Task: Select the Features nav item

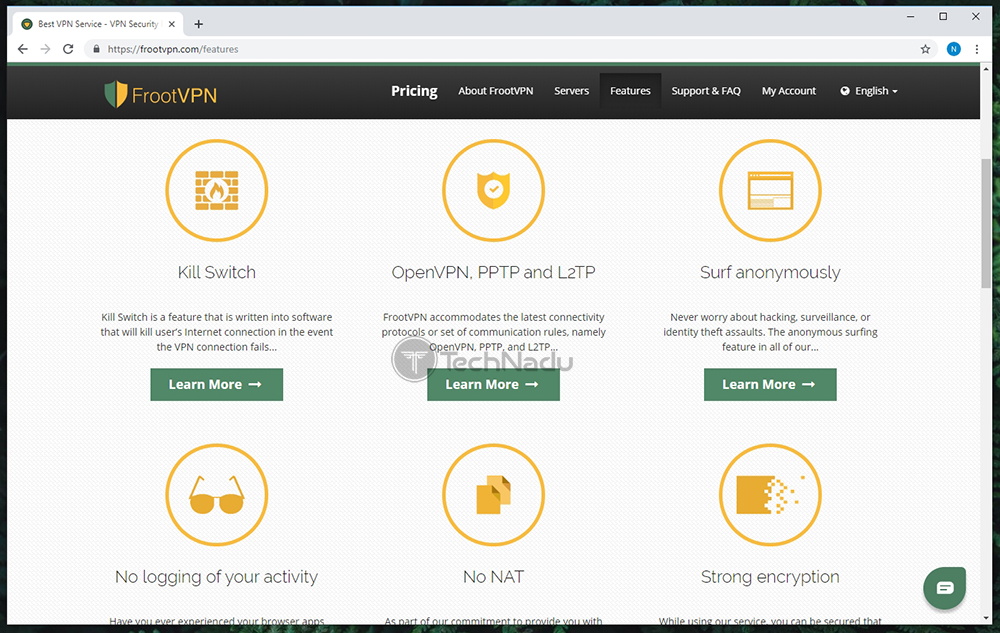Action: [630, 91]
